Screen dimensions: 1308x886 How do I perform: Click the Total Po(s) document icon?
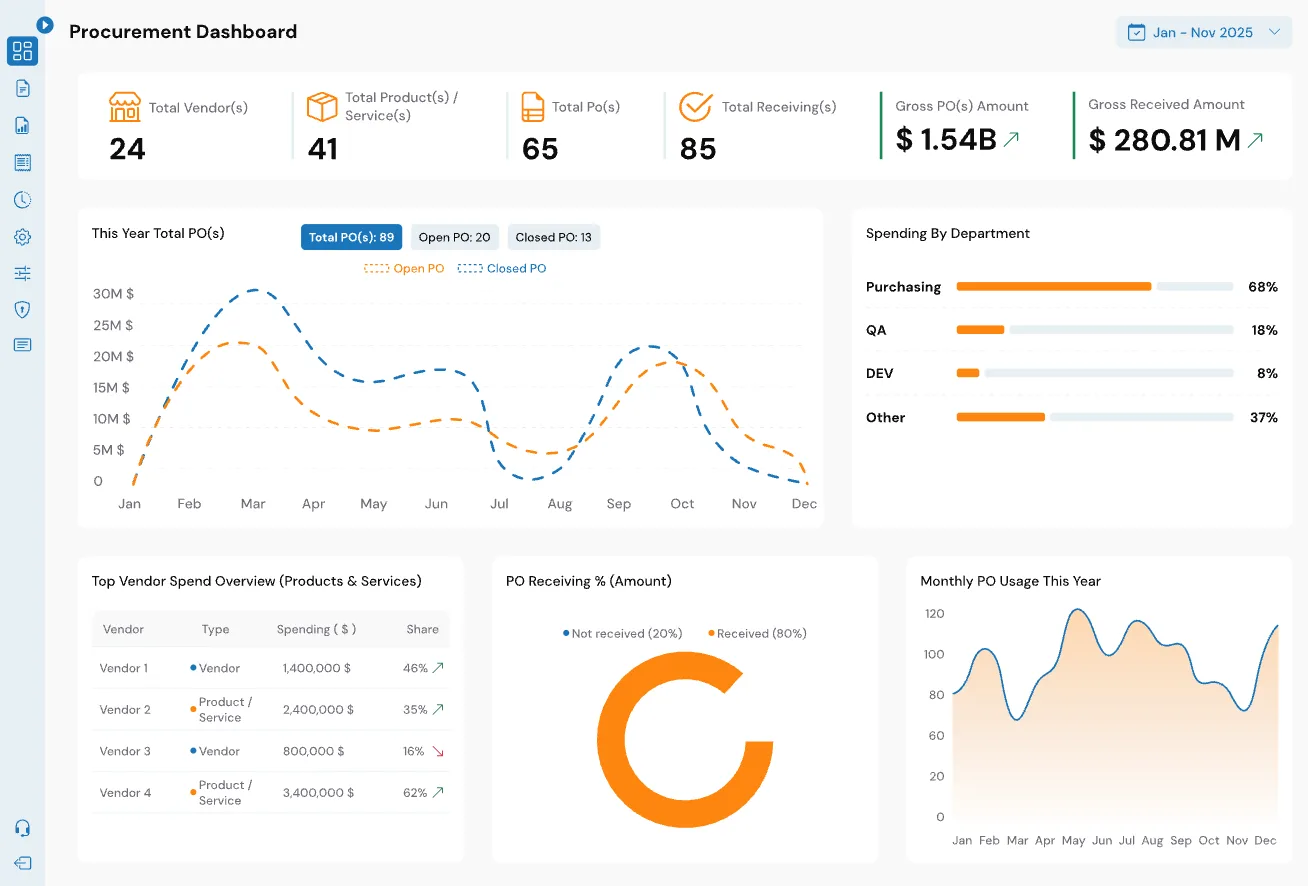[533, 107]
